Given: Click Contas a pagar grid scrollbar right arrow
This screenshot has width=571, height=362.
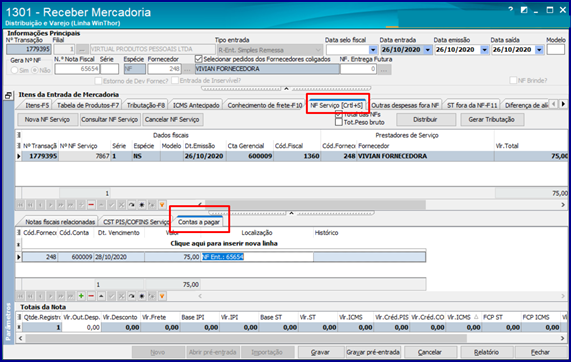Looking at the screenshot, I should point(563,296).
